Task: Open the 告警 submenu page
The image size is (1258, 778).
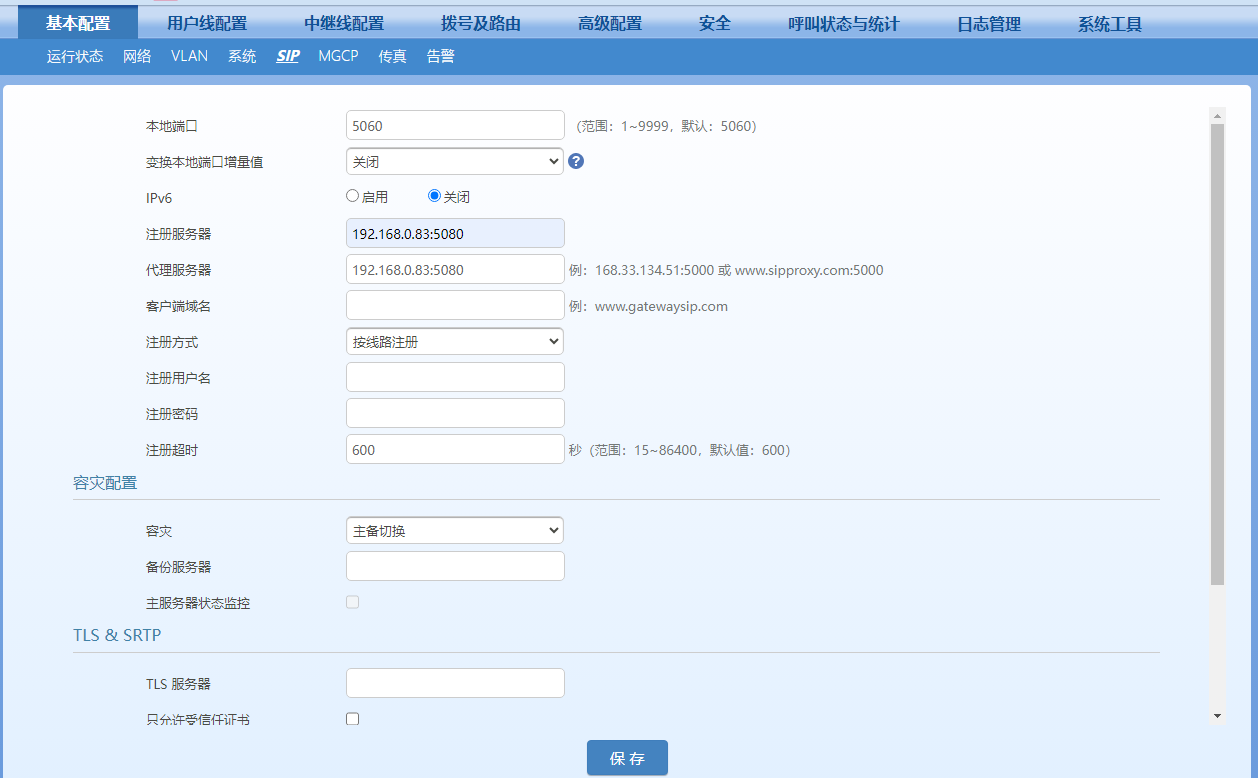Action: 440,56
